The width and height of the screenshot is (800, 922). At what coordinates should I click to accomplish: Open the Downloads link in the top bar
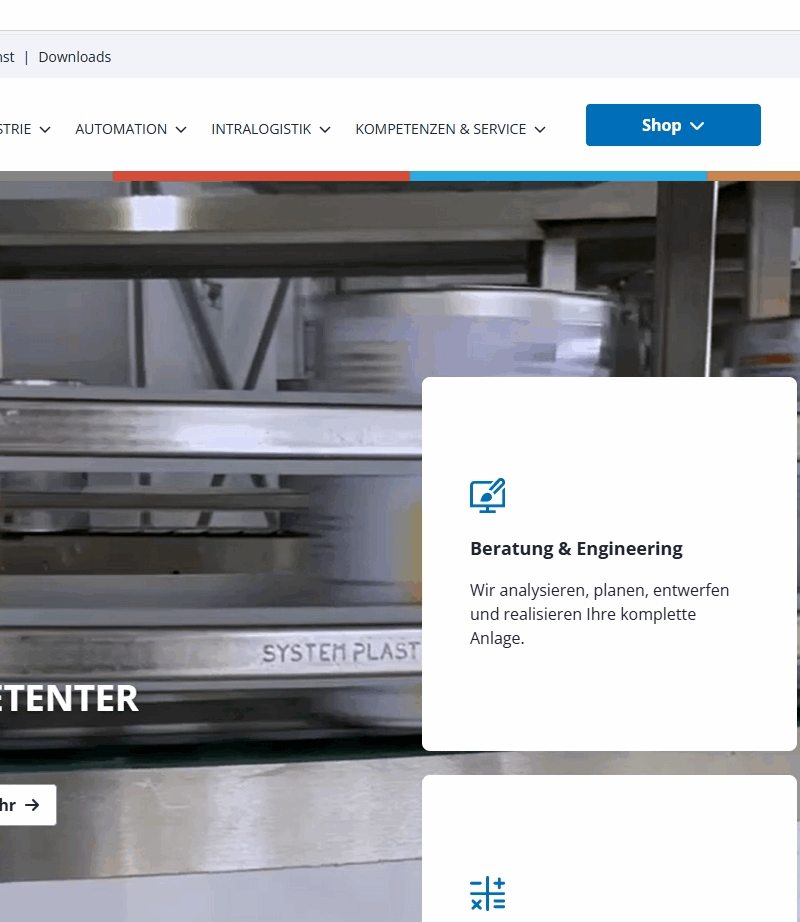tap(75, 57)
